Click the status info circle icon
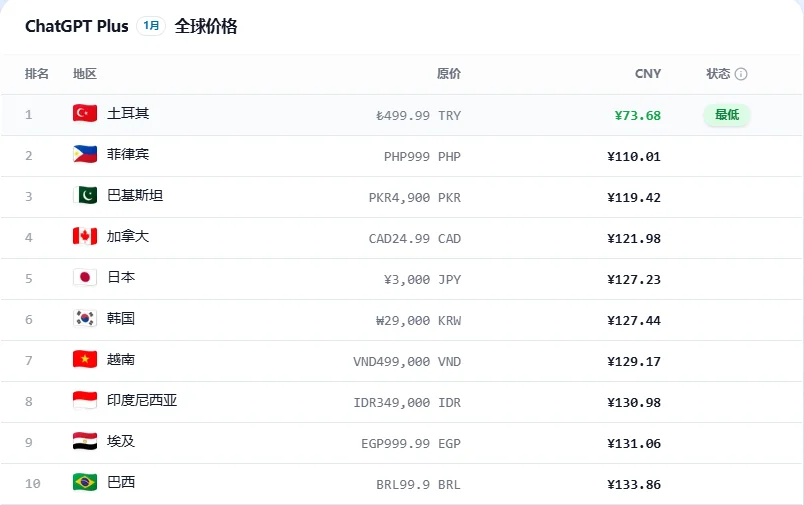 (x=741, y=74)
